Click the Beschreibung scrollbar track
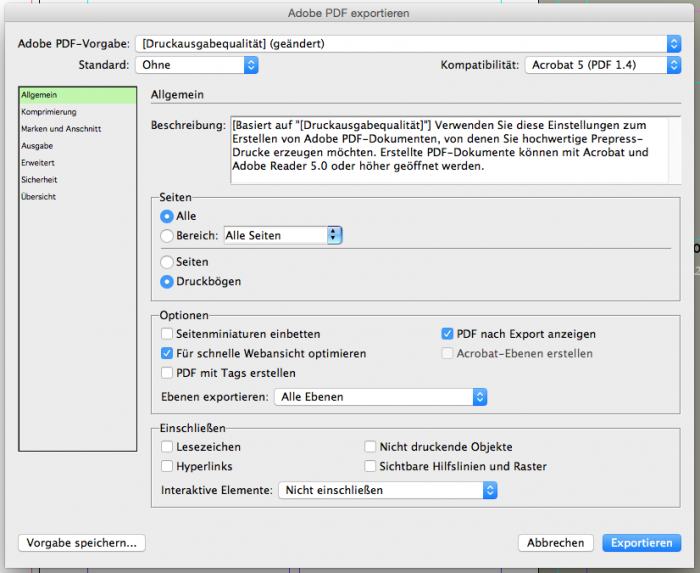This screenshot has width=700, height=573. (x=674, y=149)
